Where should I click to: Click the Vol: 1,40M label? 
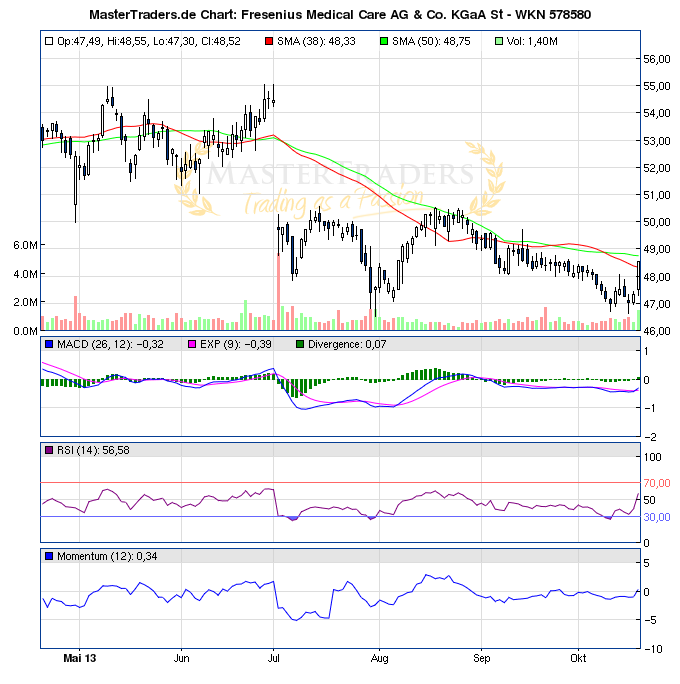532,41
